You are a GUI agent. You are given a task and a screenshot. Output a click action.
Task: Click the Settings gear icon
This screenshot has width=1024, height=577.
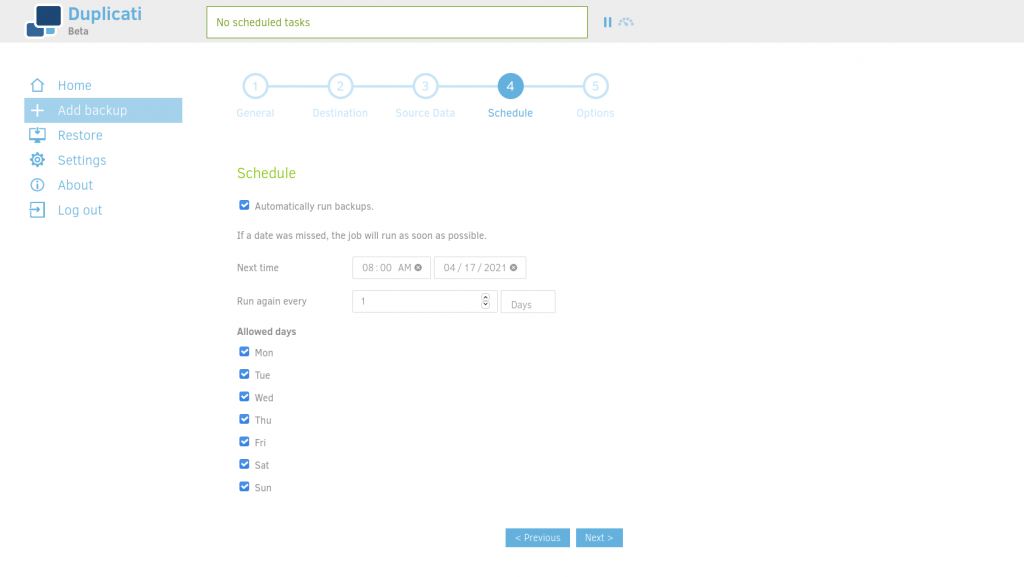[37, 160]
